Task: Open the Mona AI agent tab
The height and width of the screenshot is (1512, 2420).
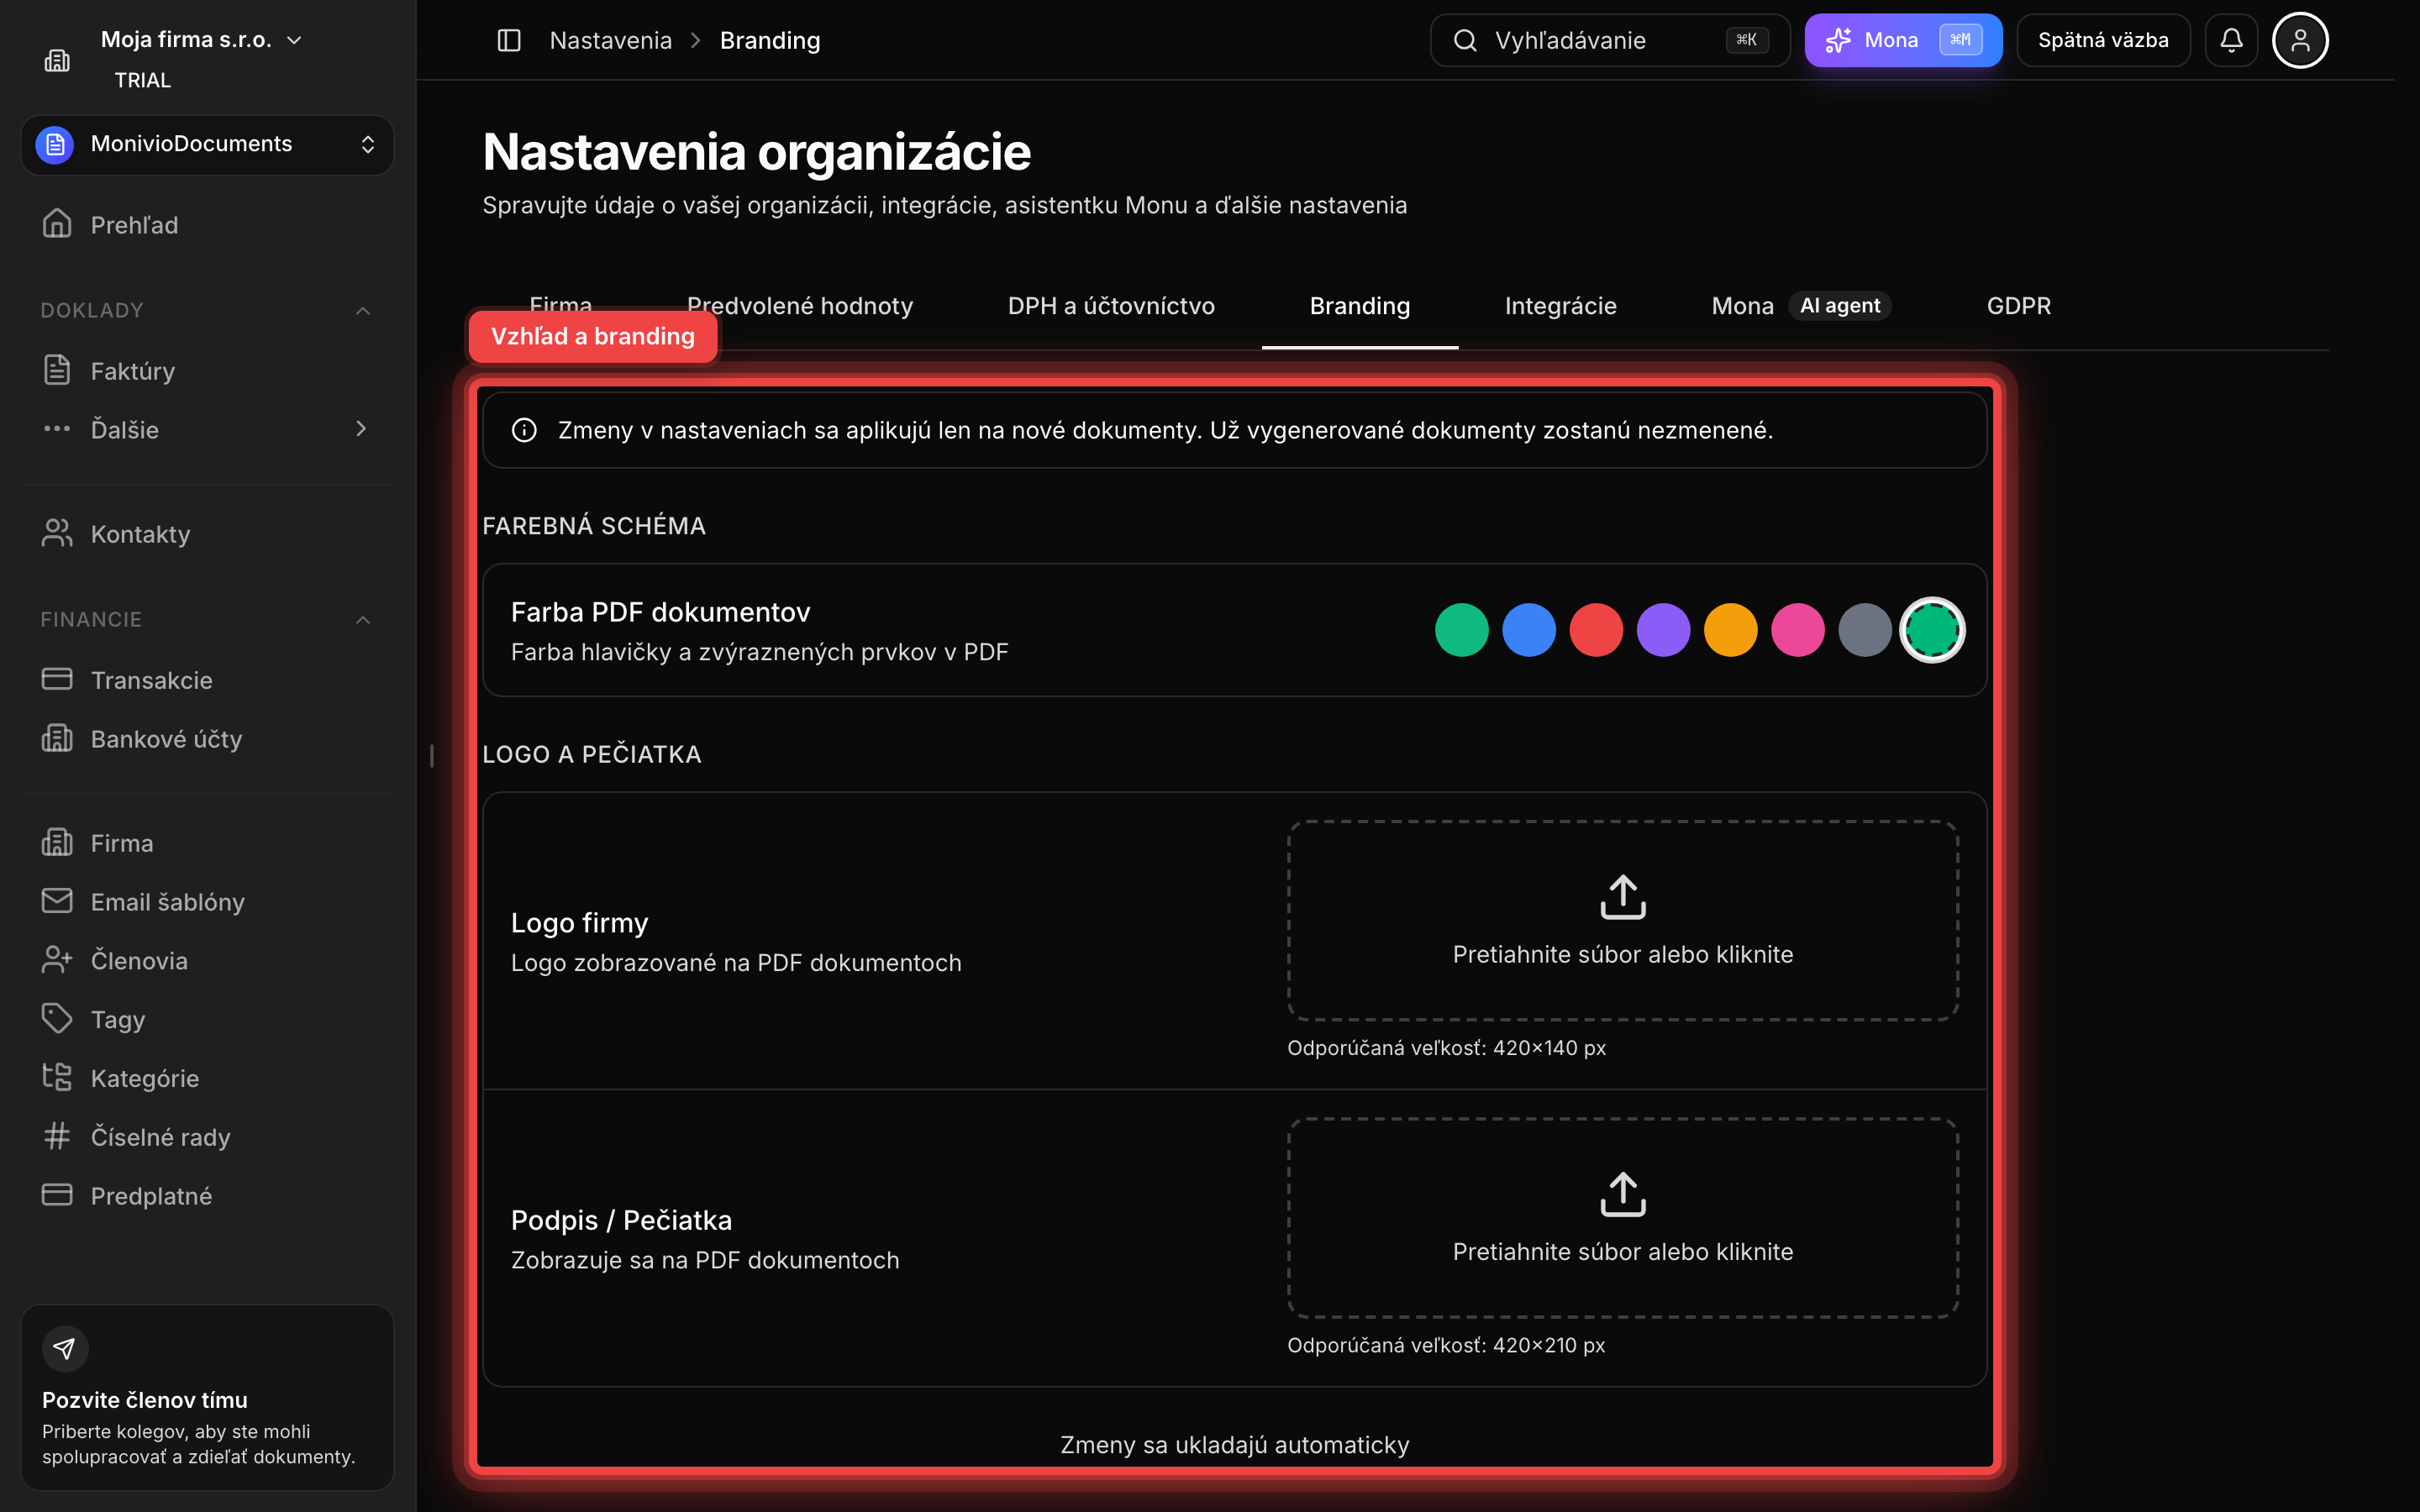Action: click(x=1801, y=306)
